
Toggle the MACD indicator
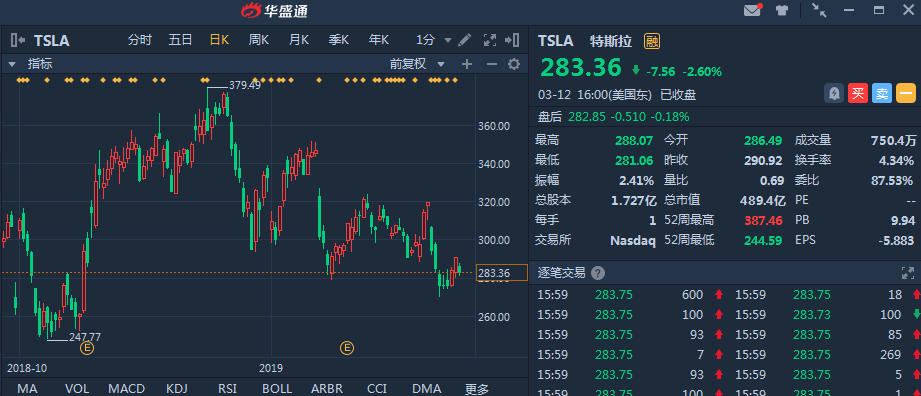point(126,389)
